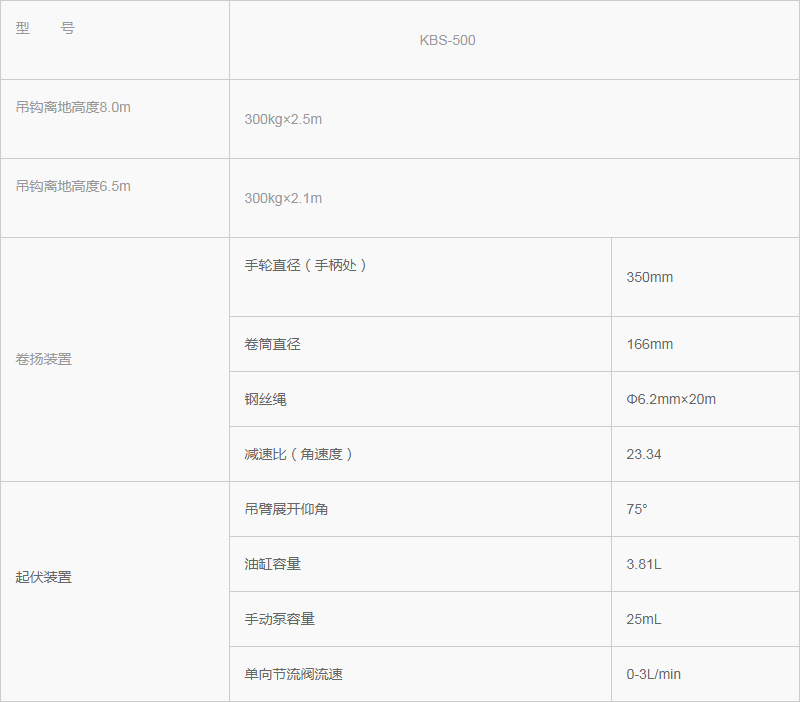The width and height of the screenshot is (800, 702).
Task: Select the 吊钩离地高度6.5m row label
Action: pyautogui.click(x=73, y=186)
